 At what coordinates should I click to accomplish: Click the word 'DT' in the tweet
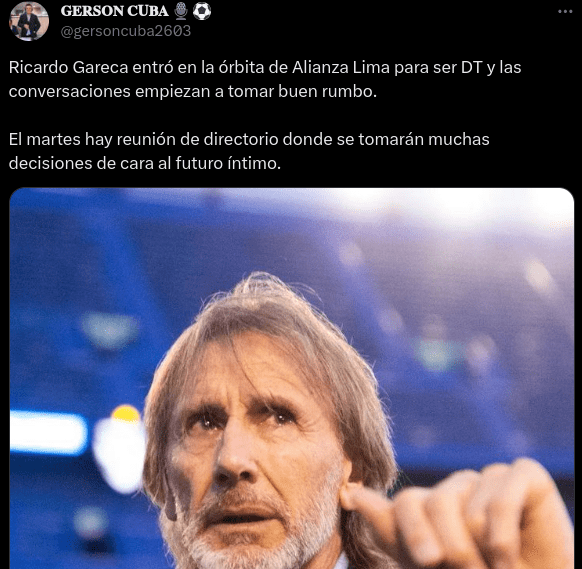click(471, 68)
